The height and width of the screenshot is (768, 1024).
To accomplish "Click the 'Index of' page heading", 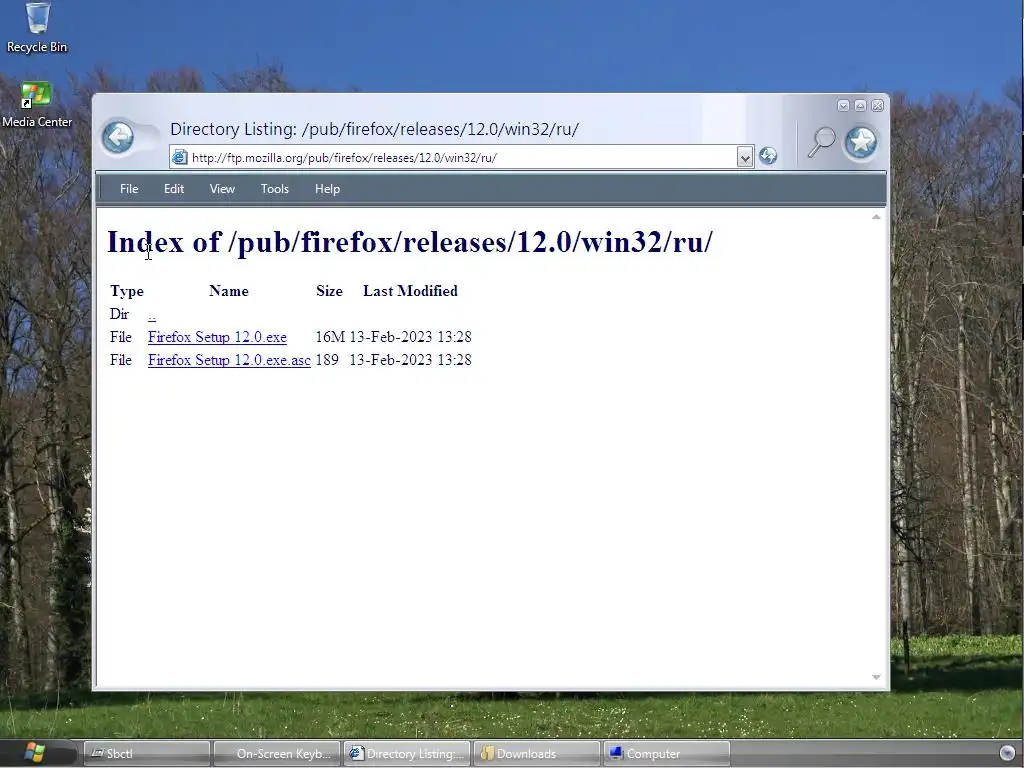I will click(x=410, y=242).
